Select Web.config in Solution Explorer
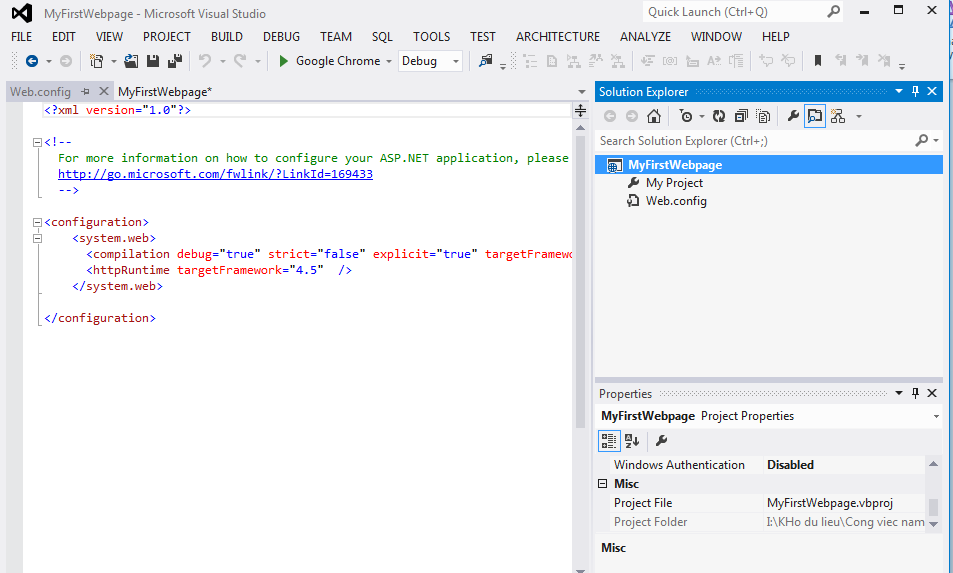The height and width of the screenshot is (573, 953). tap(676, 201)
